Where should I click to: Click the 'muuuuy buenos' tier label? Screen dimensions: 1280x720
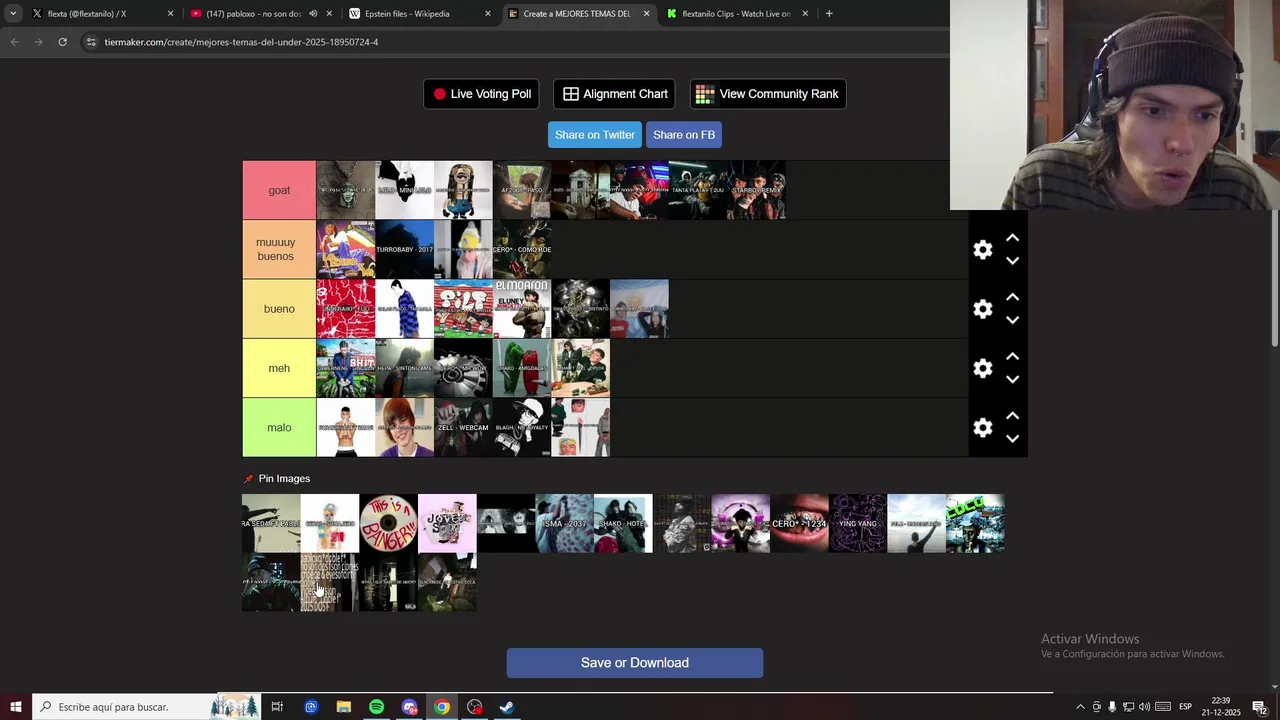(279, 250)
